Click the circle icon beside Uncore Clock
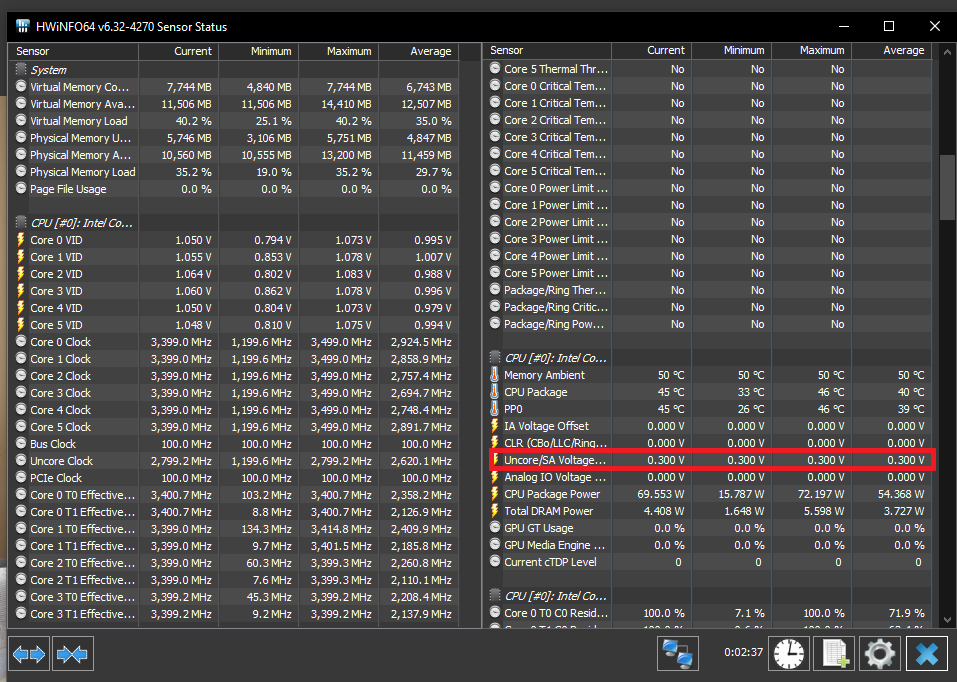Viewport: 957px width, 682px height. point(21,460)
